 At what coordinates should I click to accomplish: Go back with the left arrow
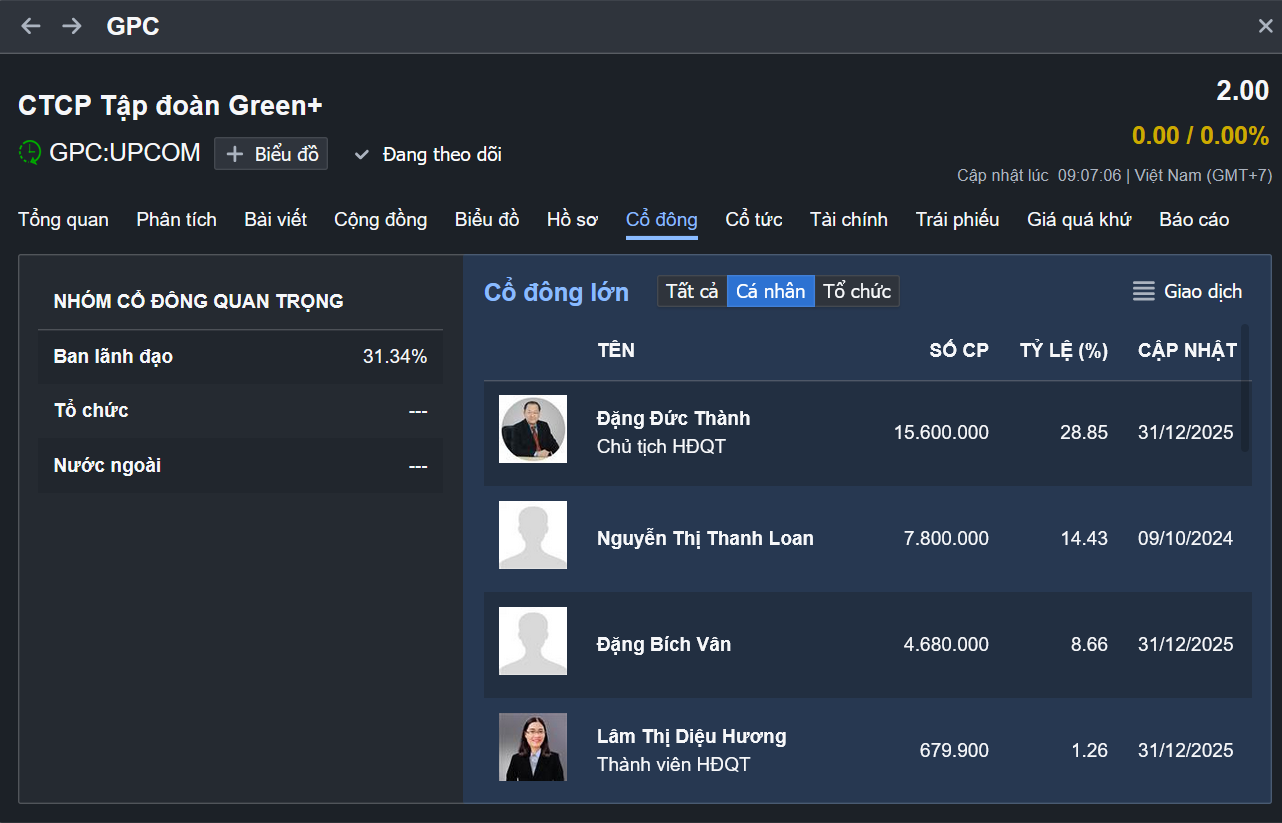point(31,26)
